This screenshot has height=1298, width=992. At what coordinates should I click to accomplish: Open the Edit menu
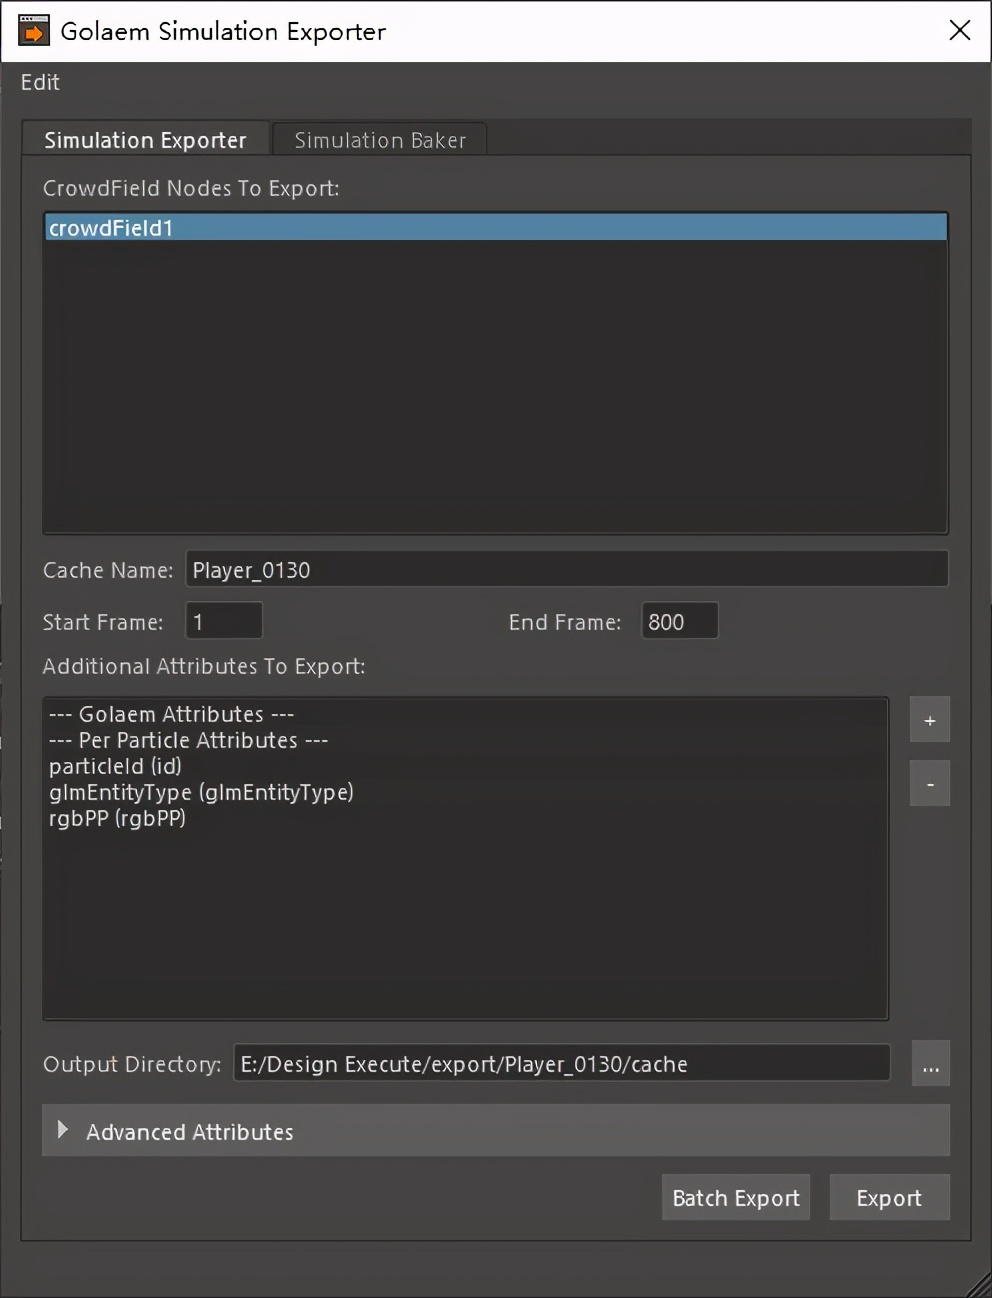(x=40, y=83)
